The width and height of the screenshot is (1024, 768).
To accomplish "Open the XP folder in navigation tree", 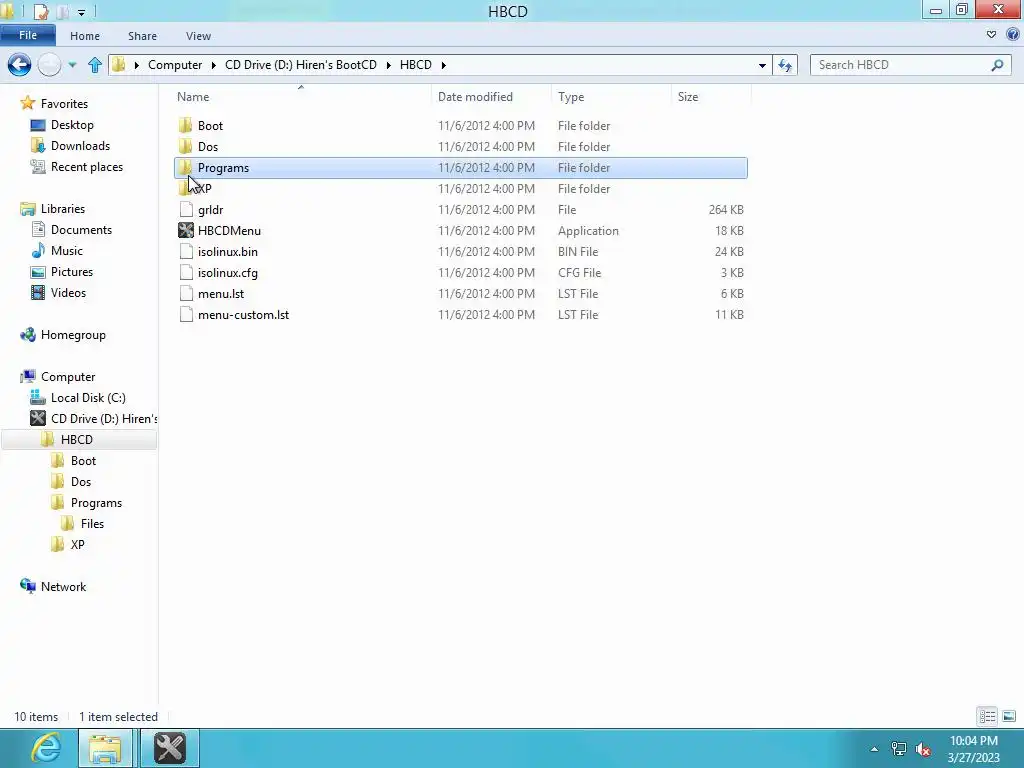I will coord(77,545).
